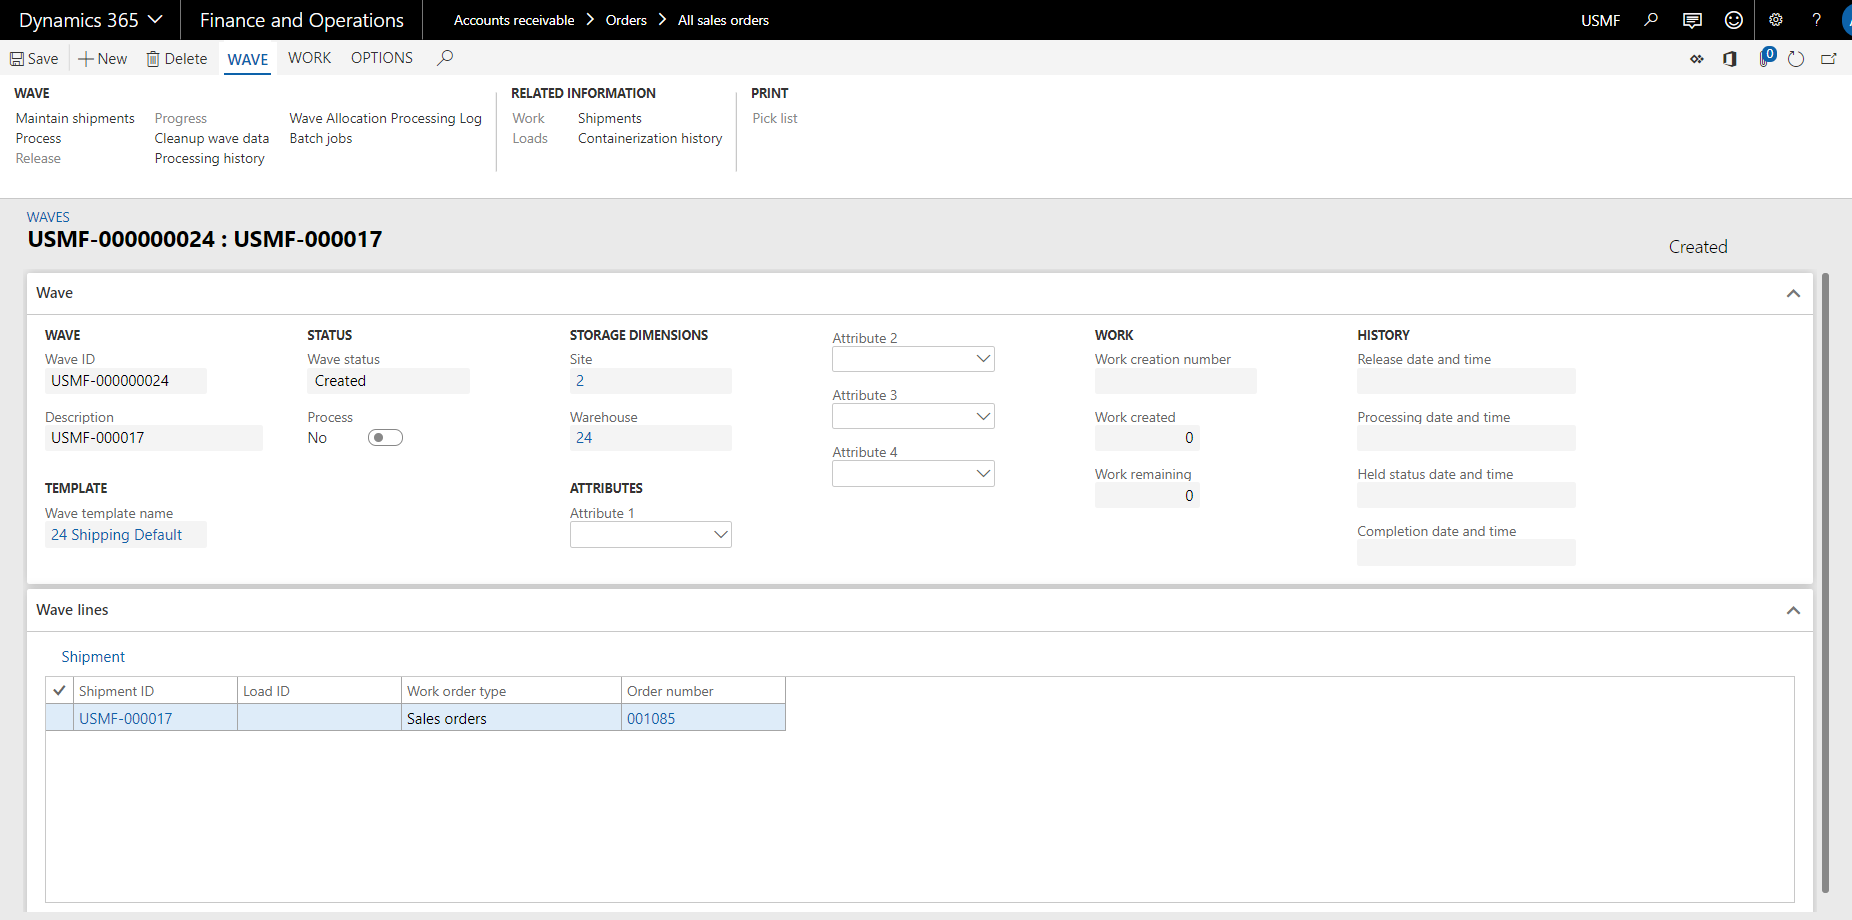
Task: Refresh the page with the refresh icon
Action: click(1796, 59)
